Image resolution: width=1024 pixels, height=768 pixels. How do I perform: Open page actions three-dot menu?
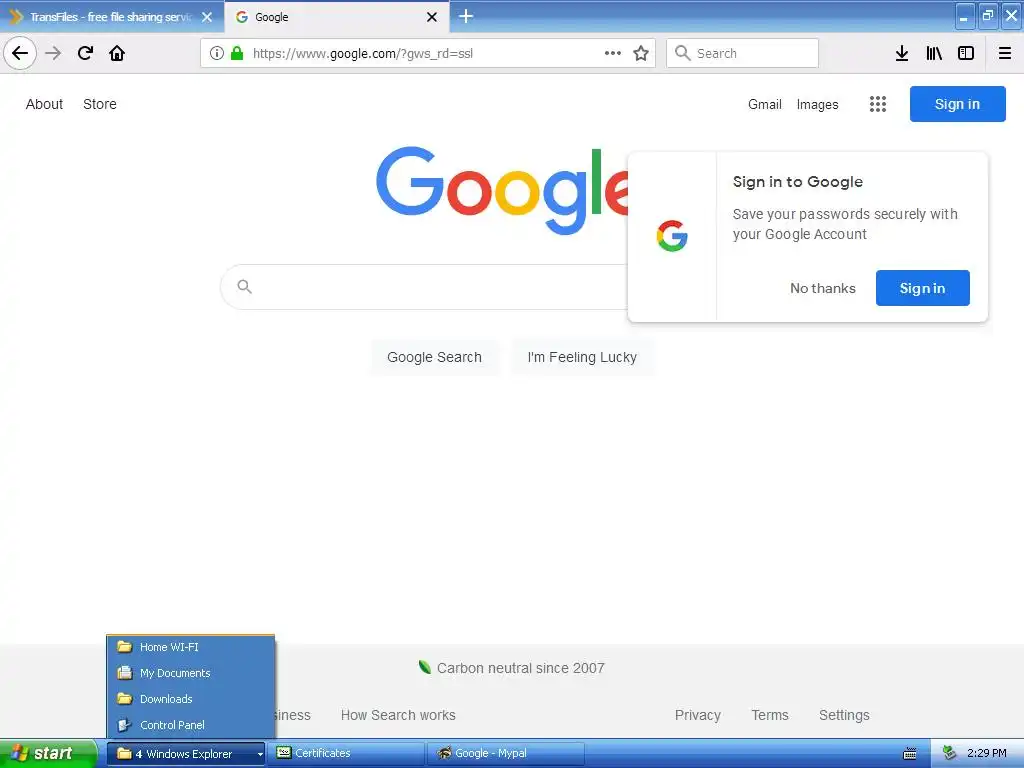click(613, 53)
